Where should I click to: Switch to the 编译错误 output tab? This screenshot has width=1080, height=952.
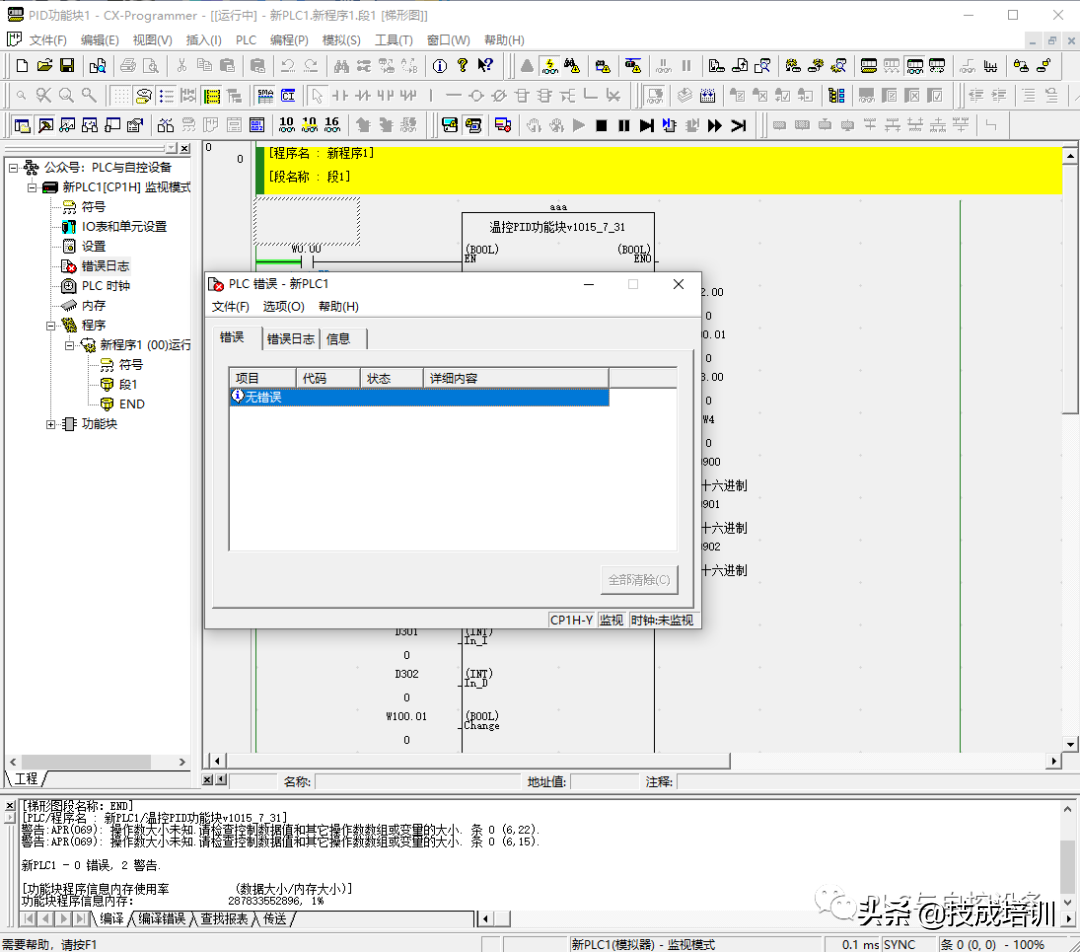pos(162,918)
